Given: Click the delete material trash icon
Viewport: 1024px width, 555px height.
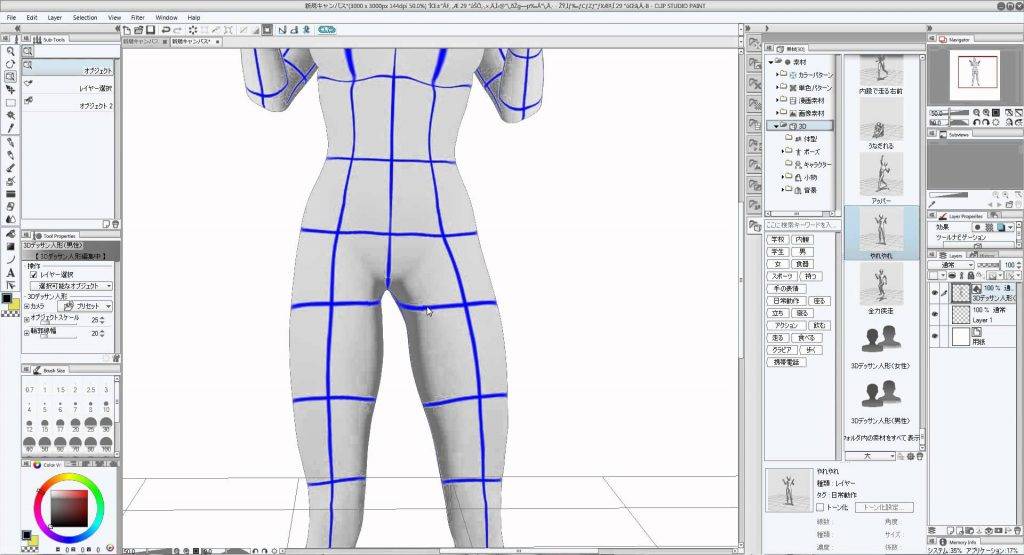Looking at the screenshot, I should pyautogui.click(x=920, y=456).
